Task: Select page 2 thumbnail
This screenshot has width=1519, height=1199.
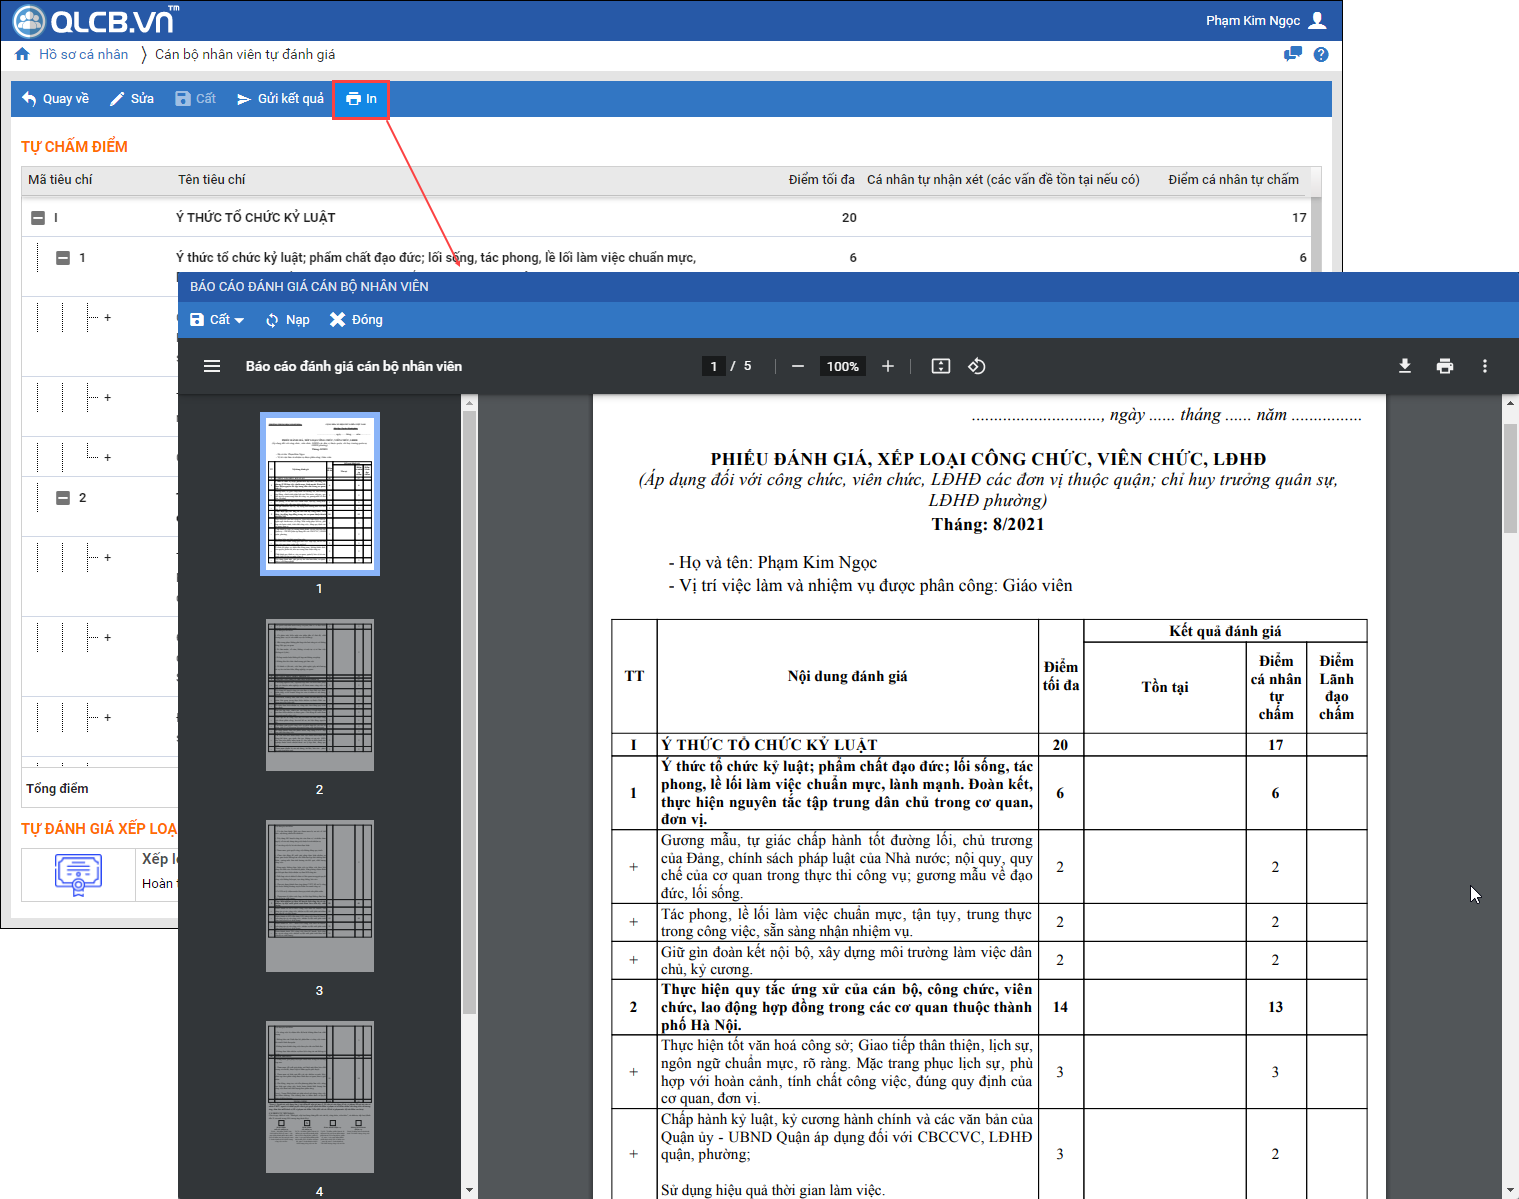Action: 320,695
